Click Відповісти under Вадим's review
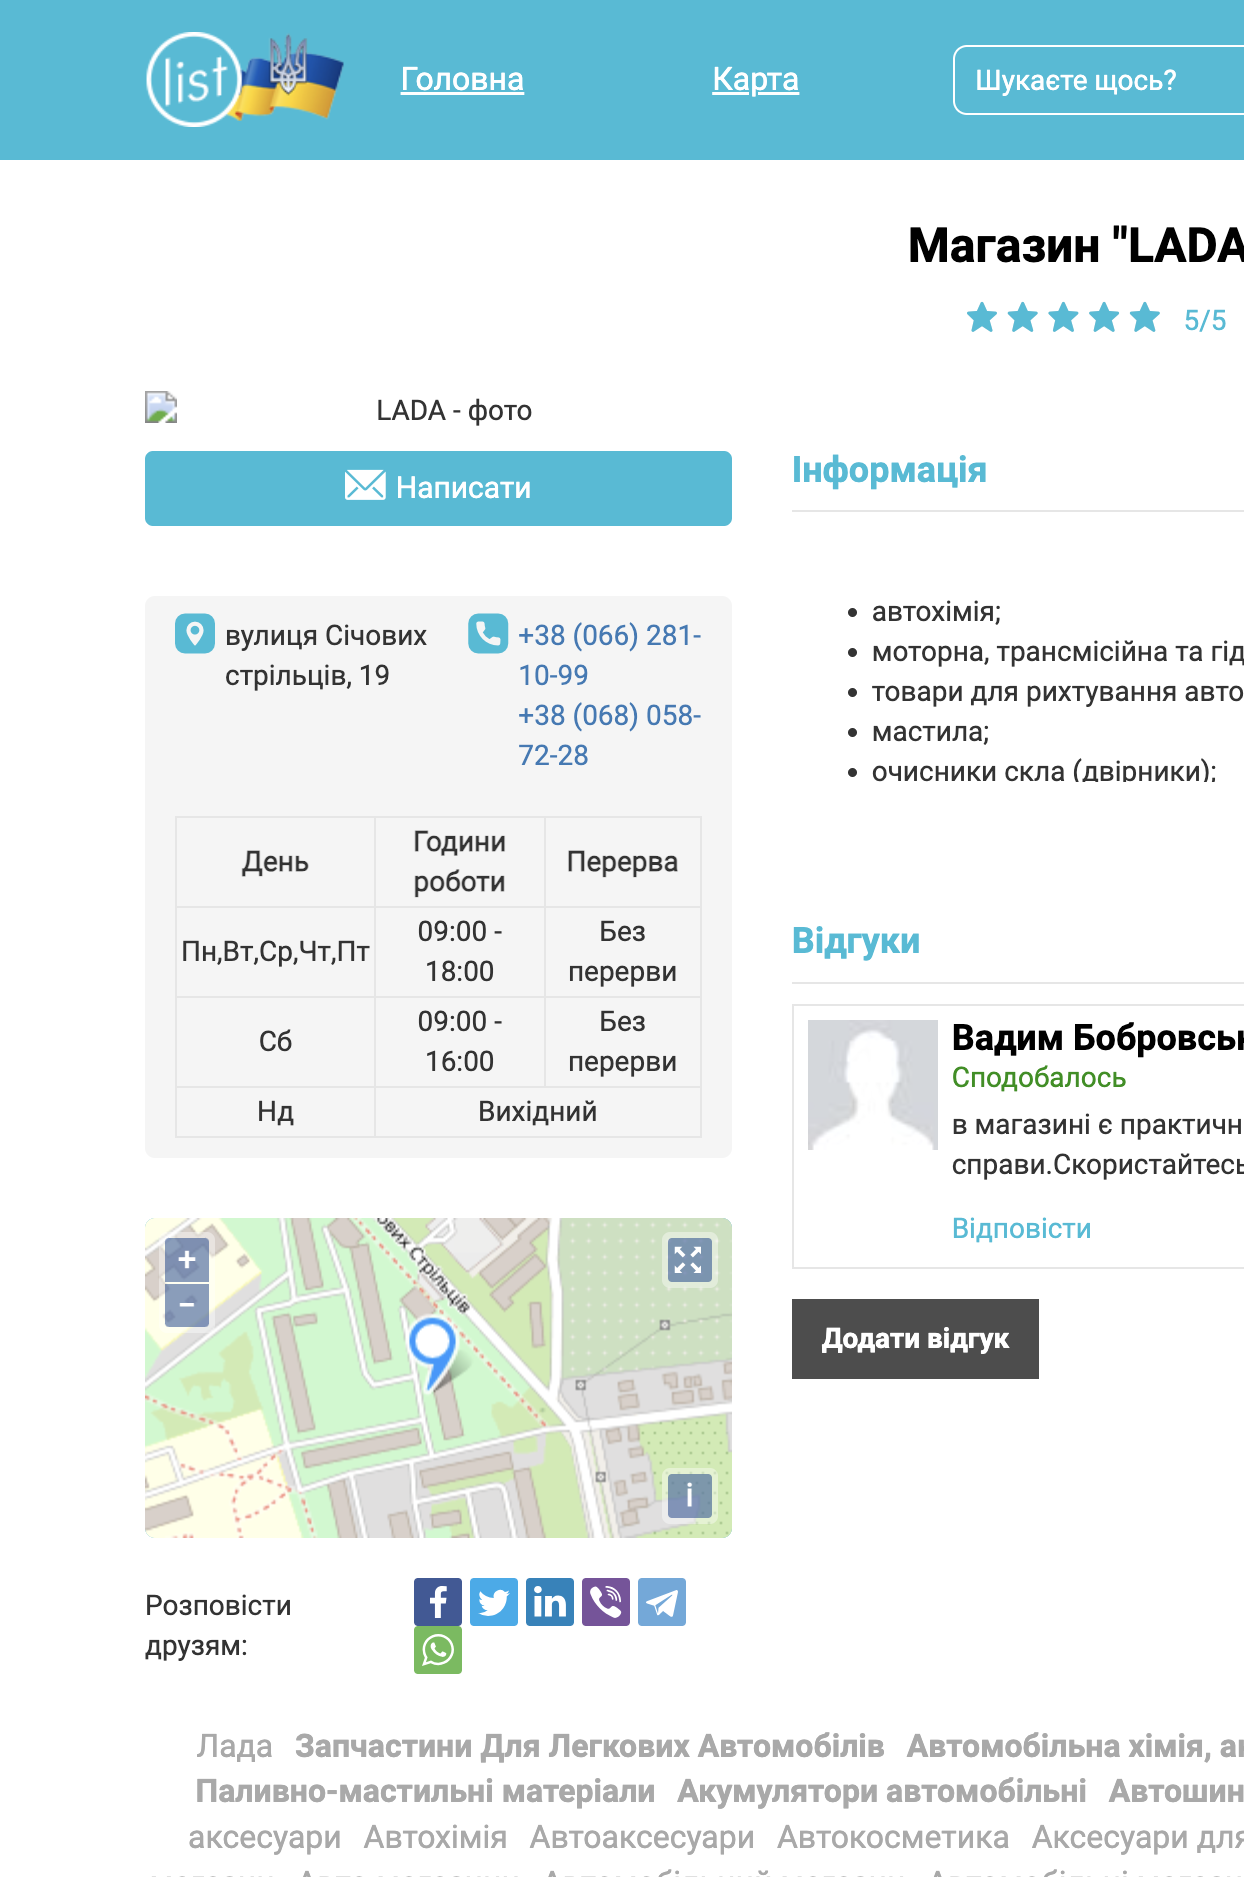 (1021, 1228)
